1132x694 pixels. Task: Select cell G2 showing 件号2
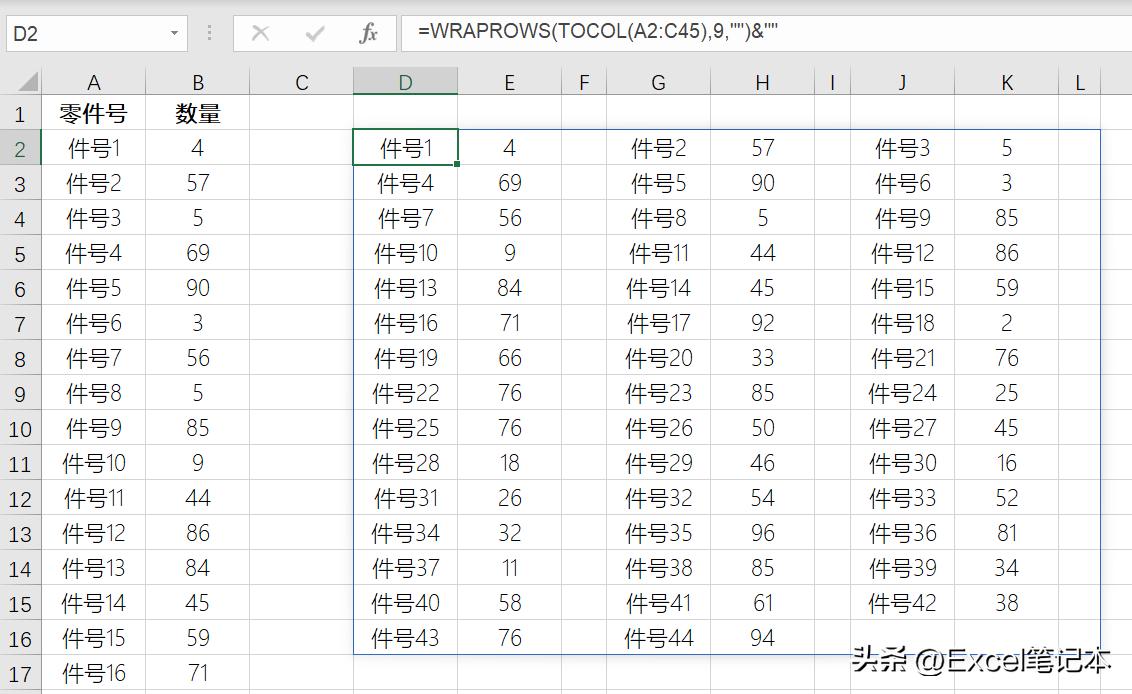[658, 147]
